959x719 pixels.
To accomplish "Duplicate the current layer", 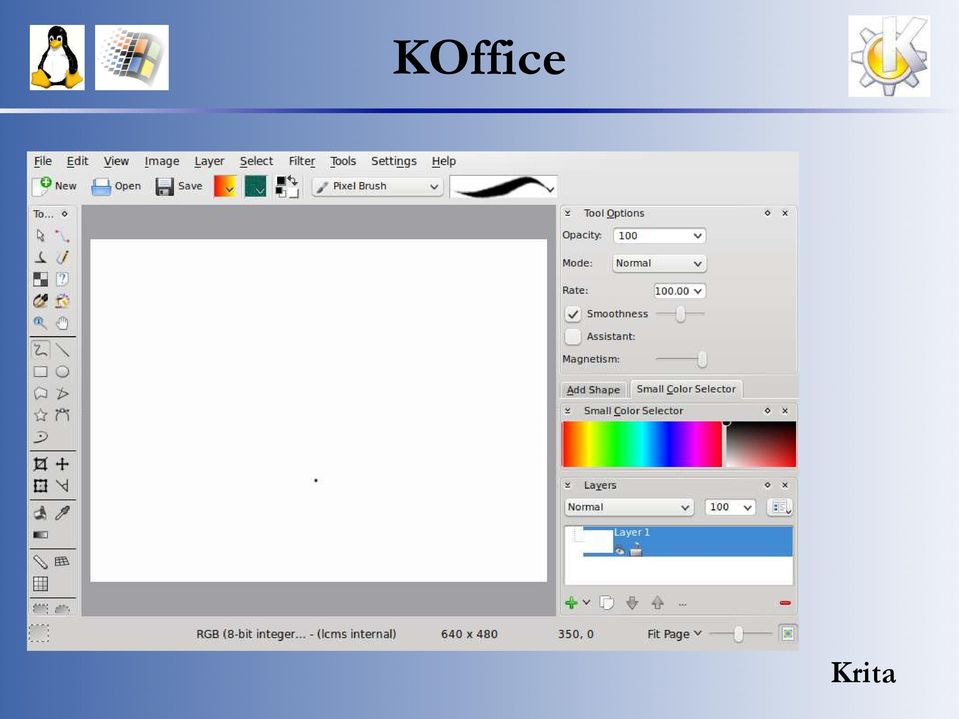I will pos(607,603).
